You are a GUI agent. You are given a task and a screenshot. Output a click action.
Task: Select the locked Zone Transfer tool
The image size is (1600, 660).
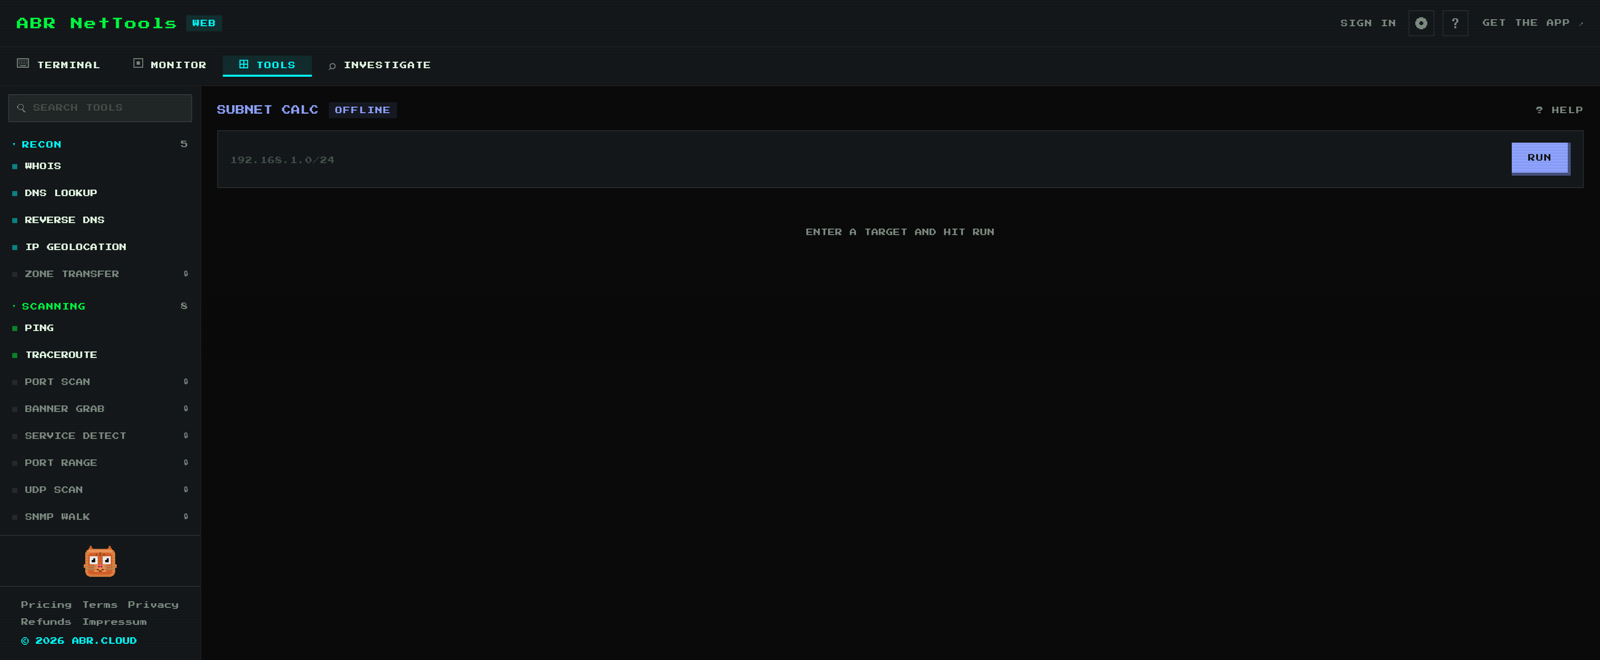(x=100, y=274)
